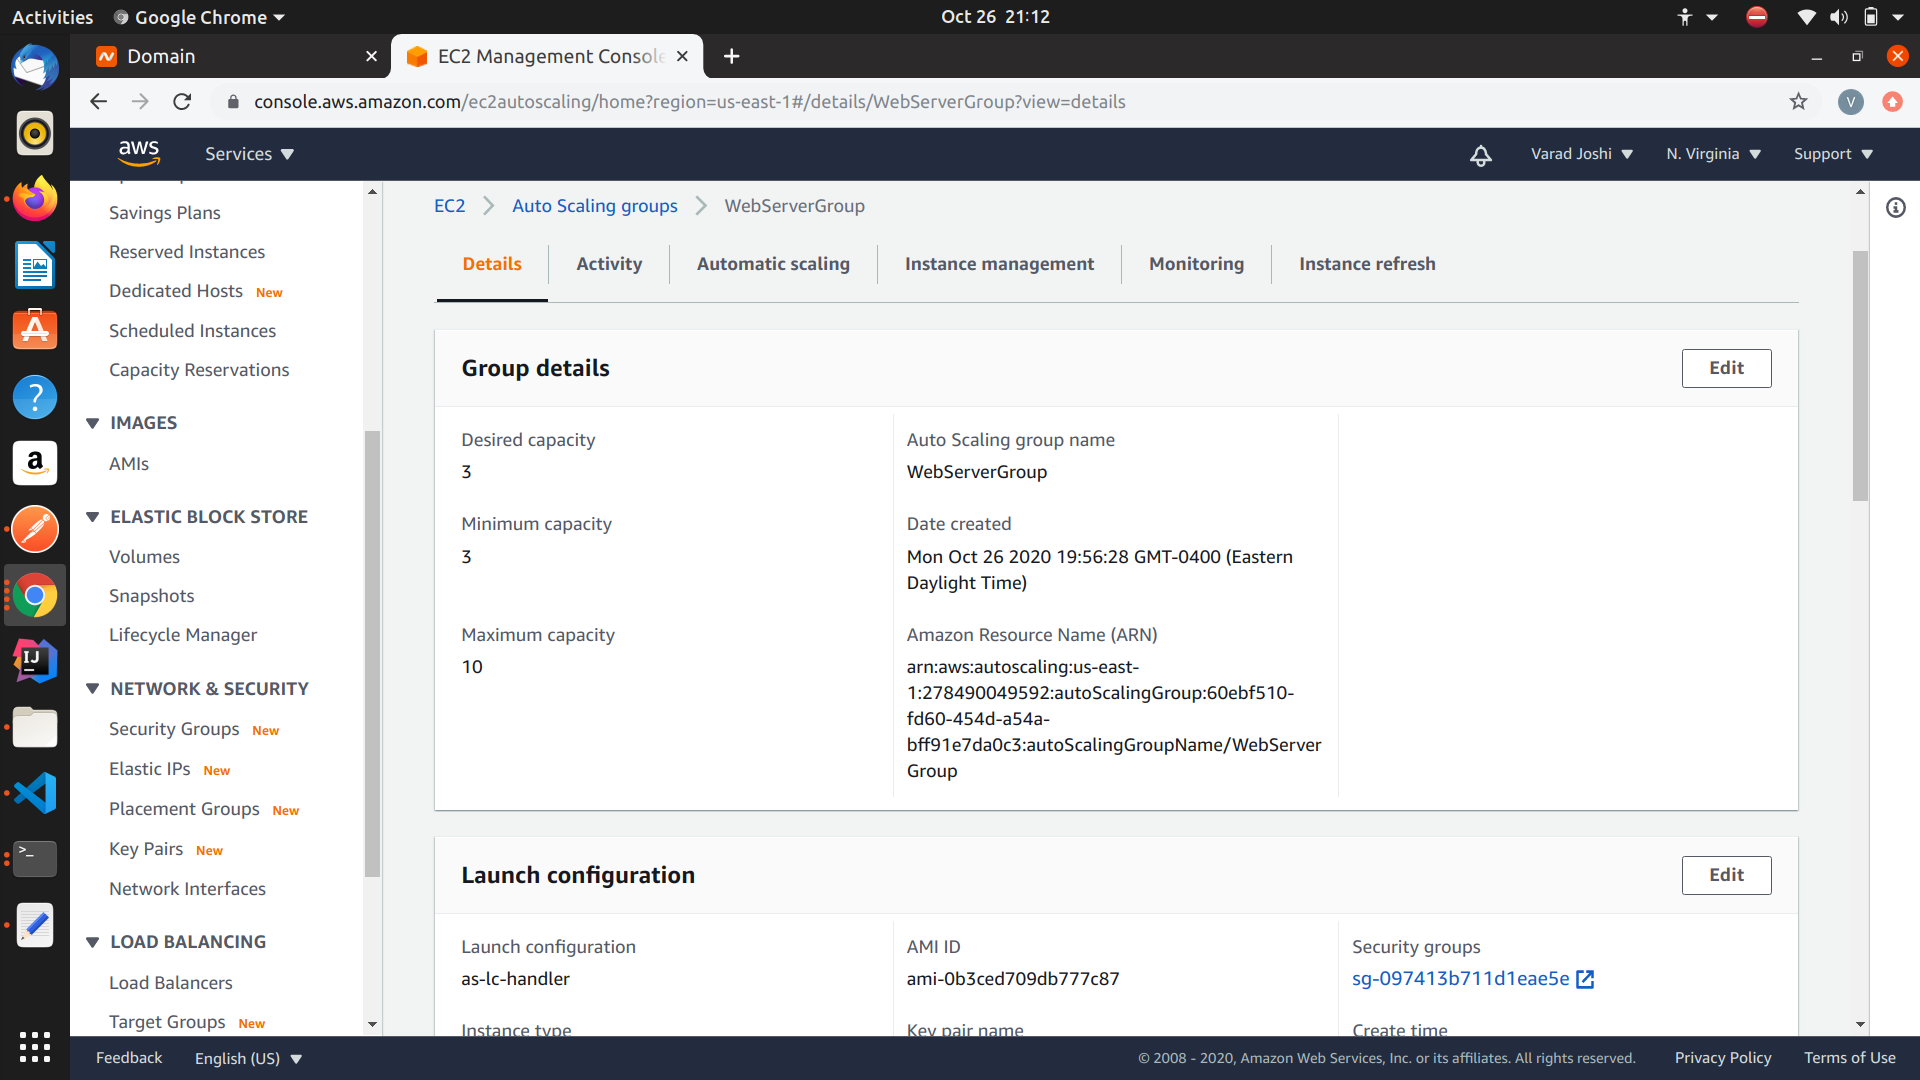Open the AWS notifications bell

coord(1481,154)
